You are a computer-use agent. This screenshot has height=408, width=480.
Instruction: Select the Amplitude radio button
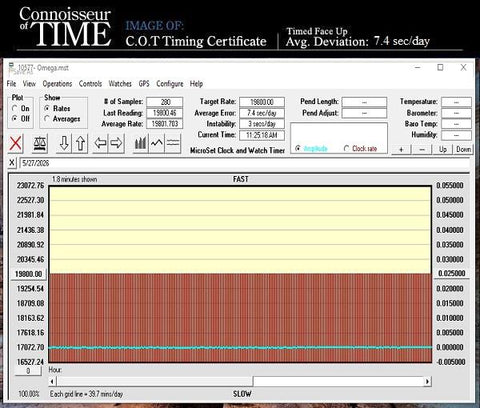coord(298,148)
